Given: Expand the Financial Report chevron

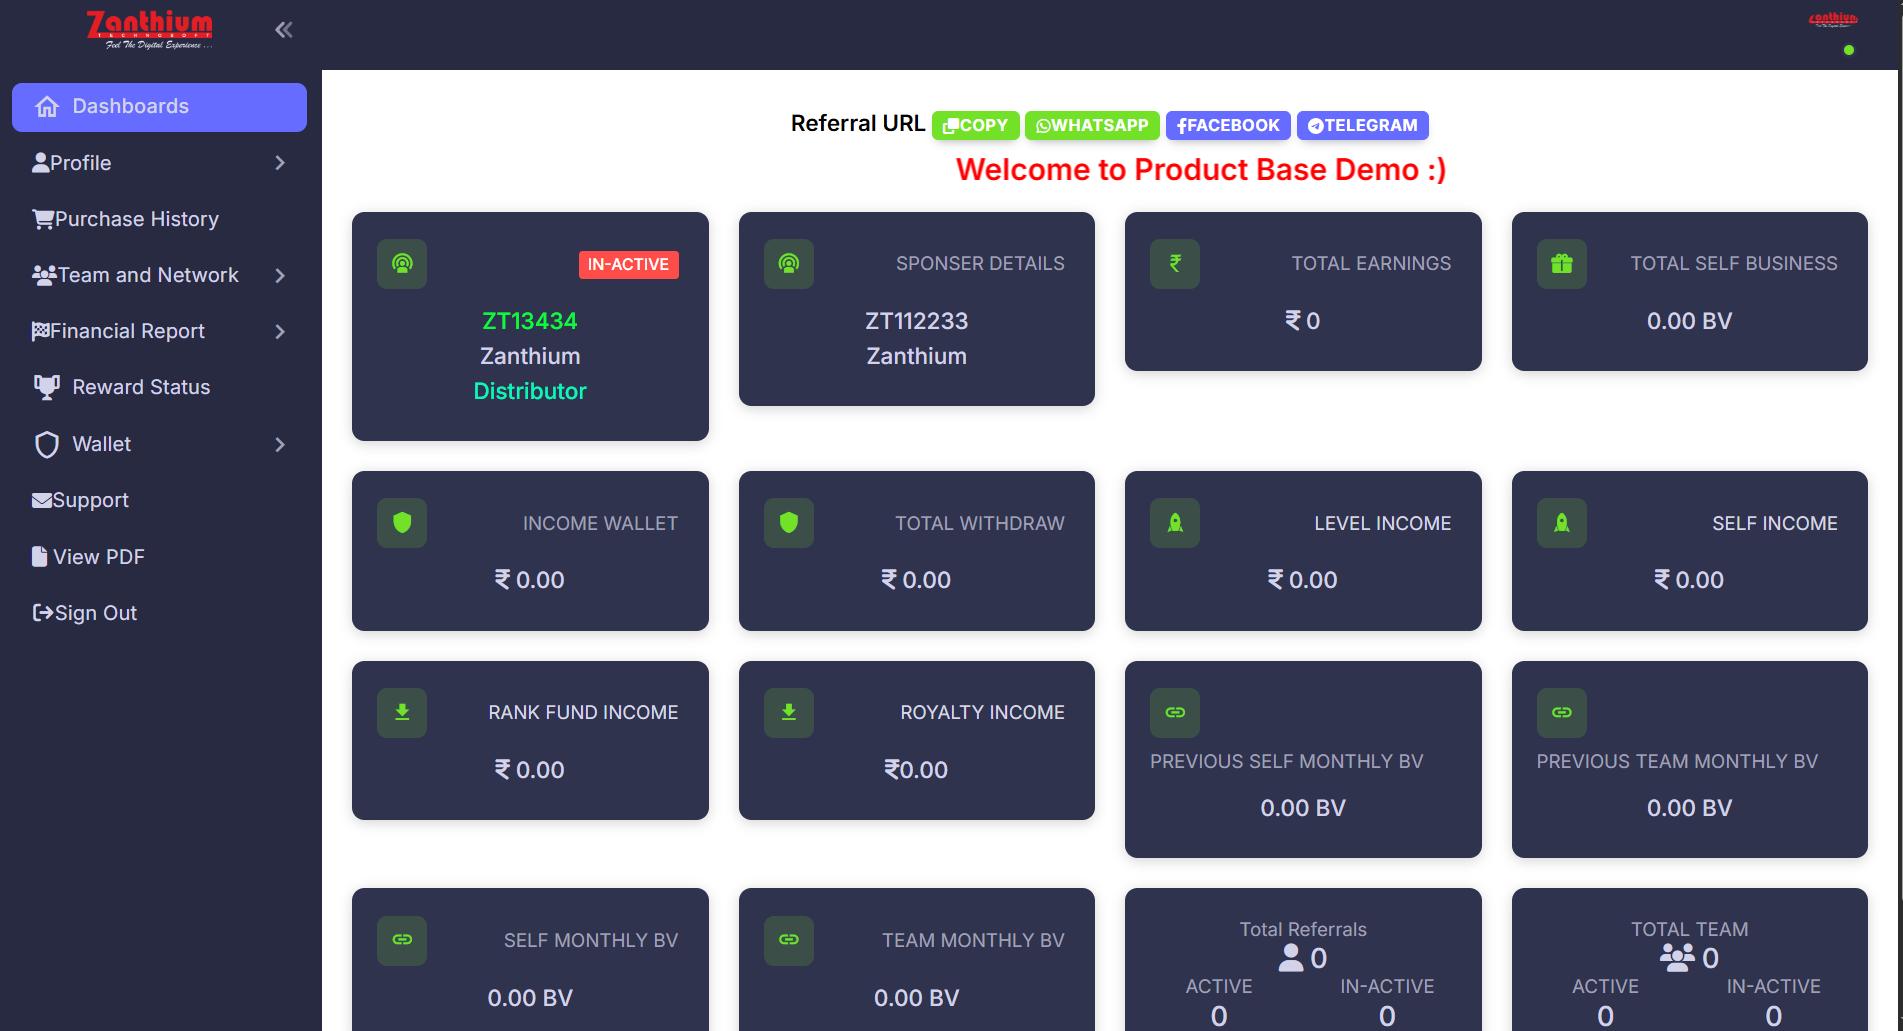Looking at the screenshot, I should coord(280,331).
